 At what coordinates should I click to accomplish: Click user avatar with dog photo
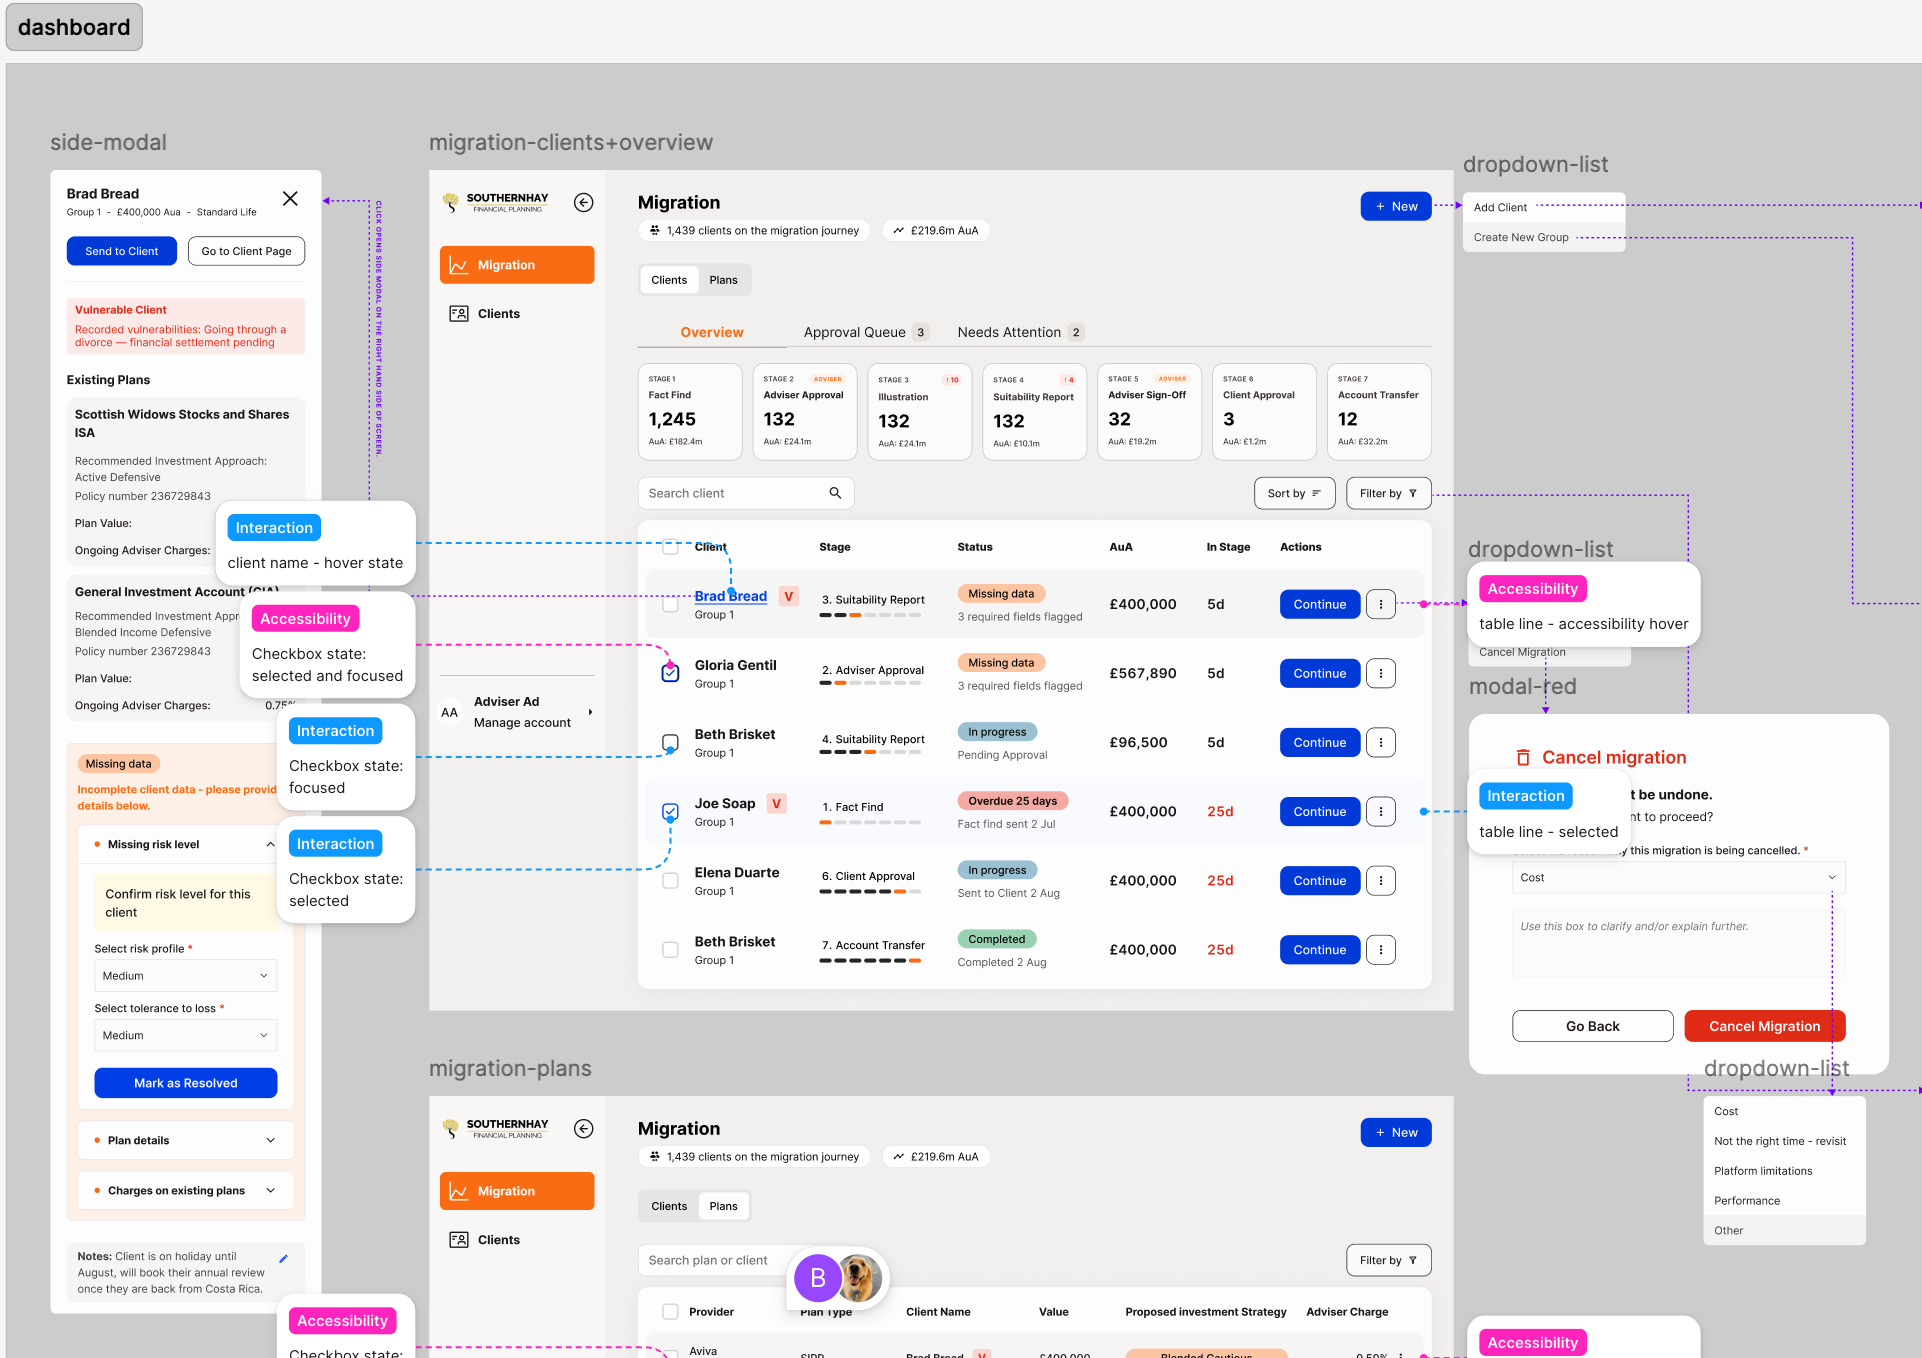point(860,1277)
